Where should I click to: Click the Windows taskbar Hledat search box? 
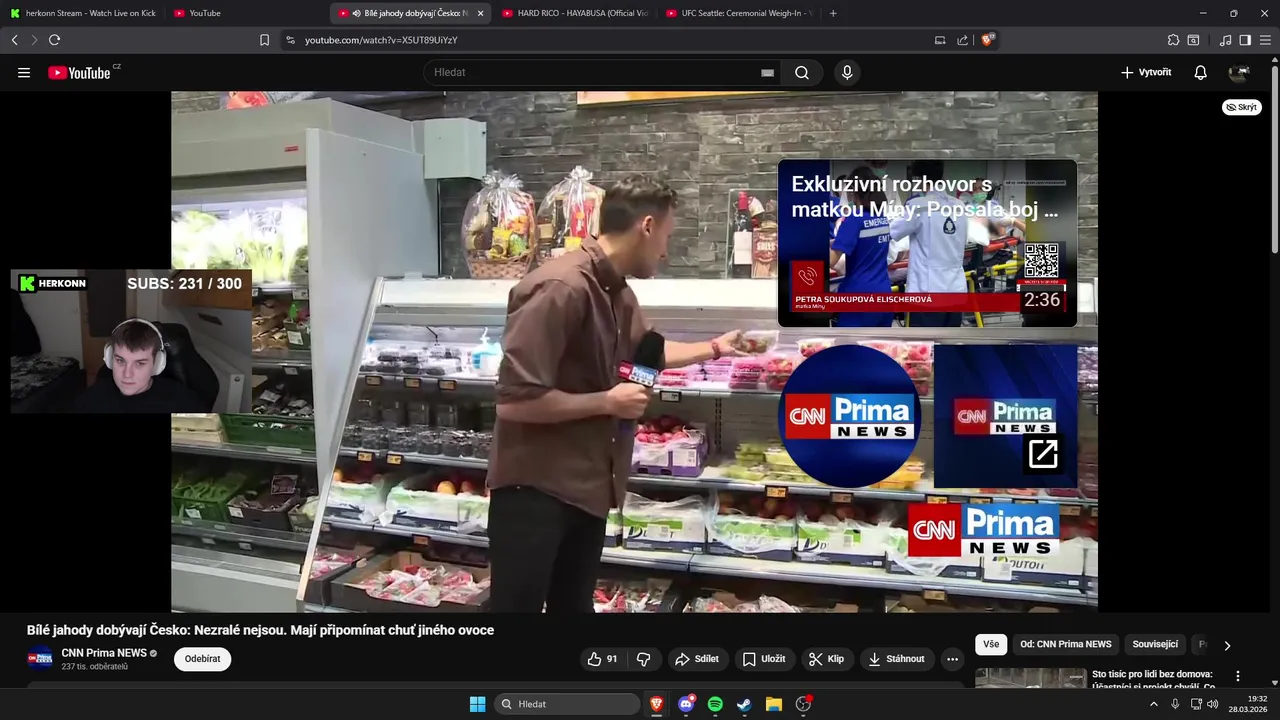click(568, 704)
